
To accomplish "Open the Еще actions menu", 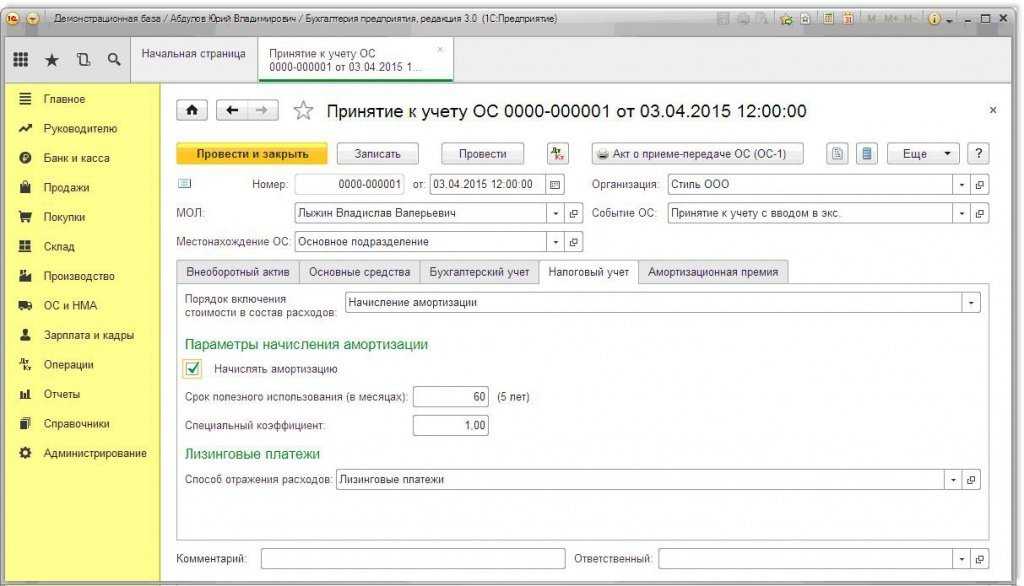I will click(x=923, y=154).
